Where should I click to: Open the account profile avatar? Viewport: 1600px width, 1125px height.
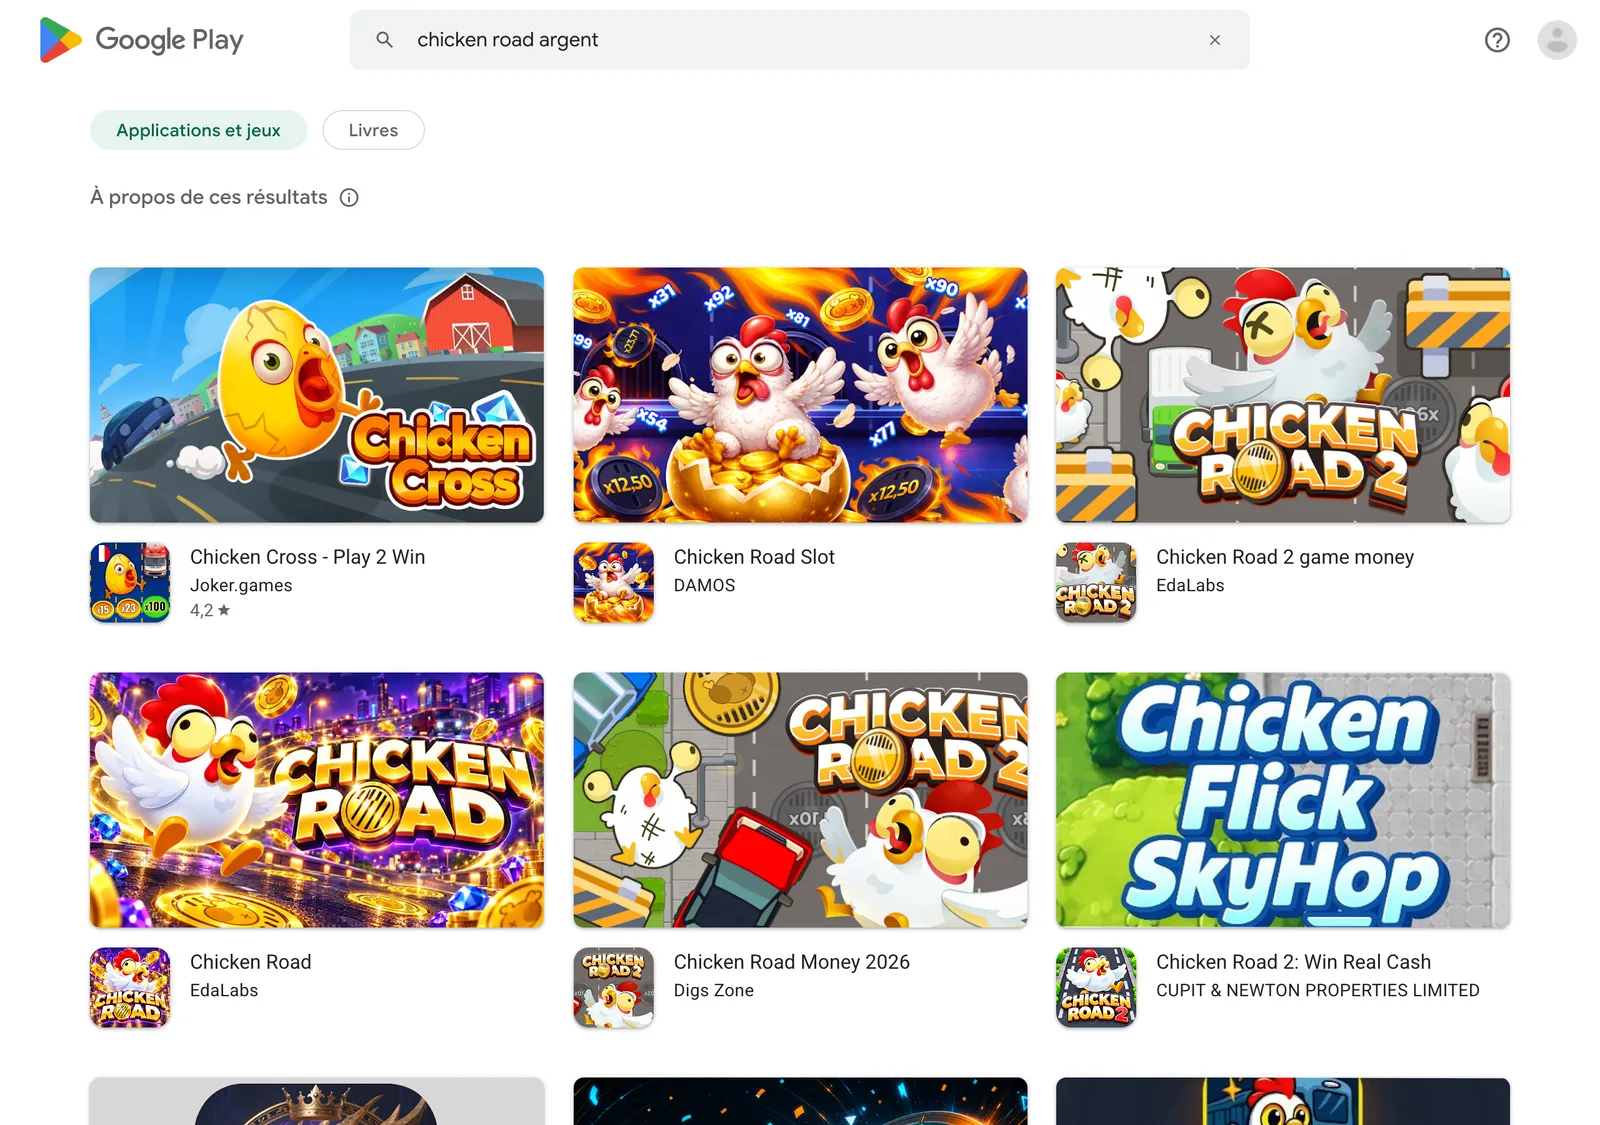click(1557, 40)
